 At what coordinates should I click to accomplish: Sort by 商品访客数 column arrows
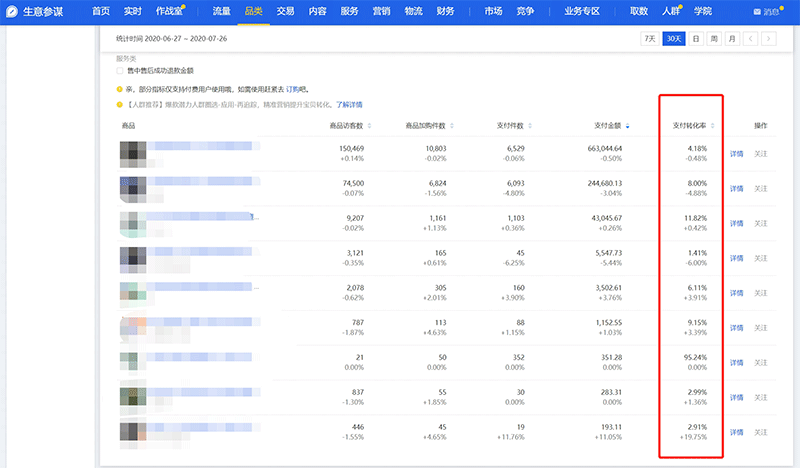tap(372, 126)
